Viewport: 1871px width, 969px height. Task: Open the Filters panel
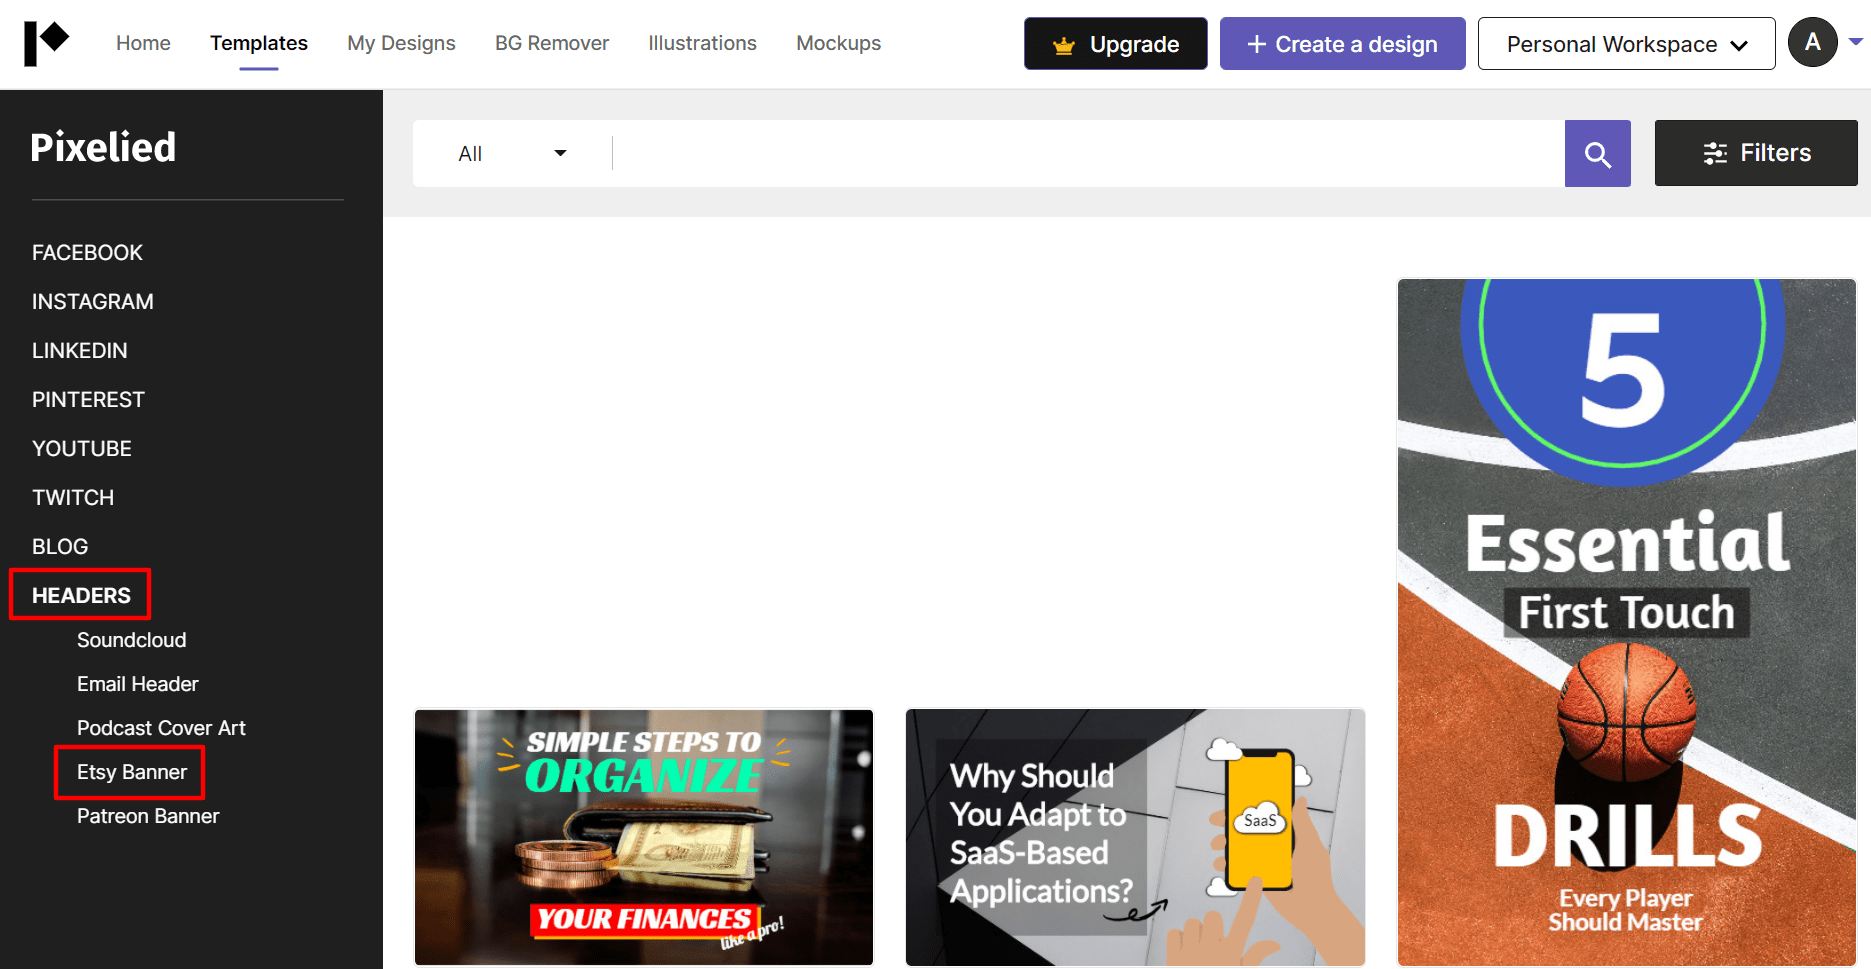click(x=1755, y=153)
